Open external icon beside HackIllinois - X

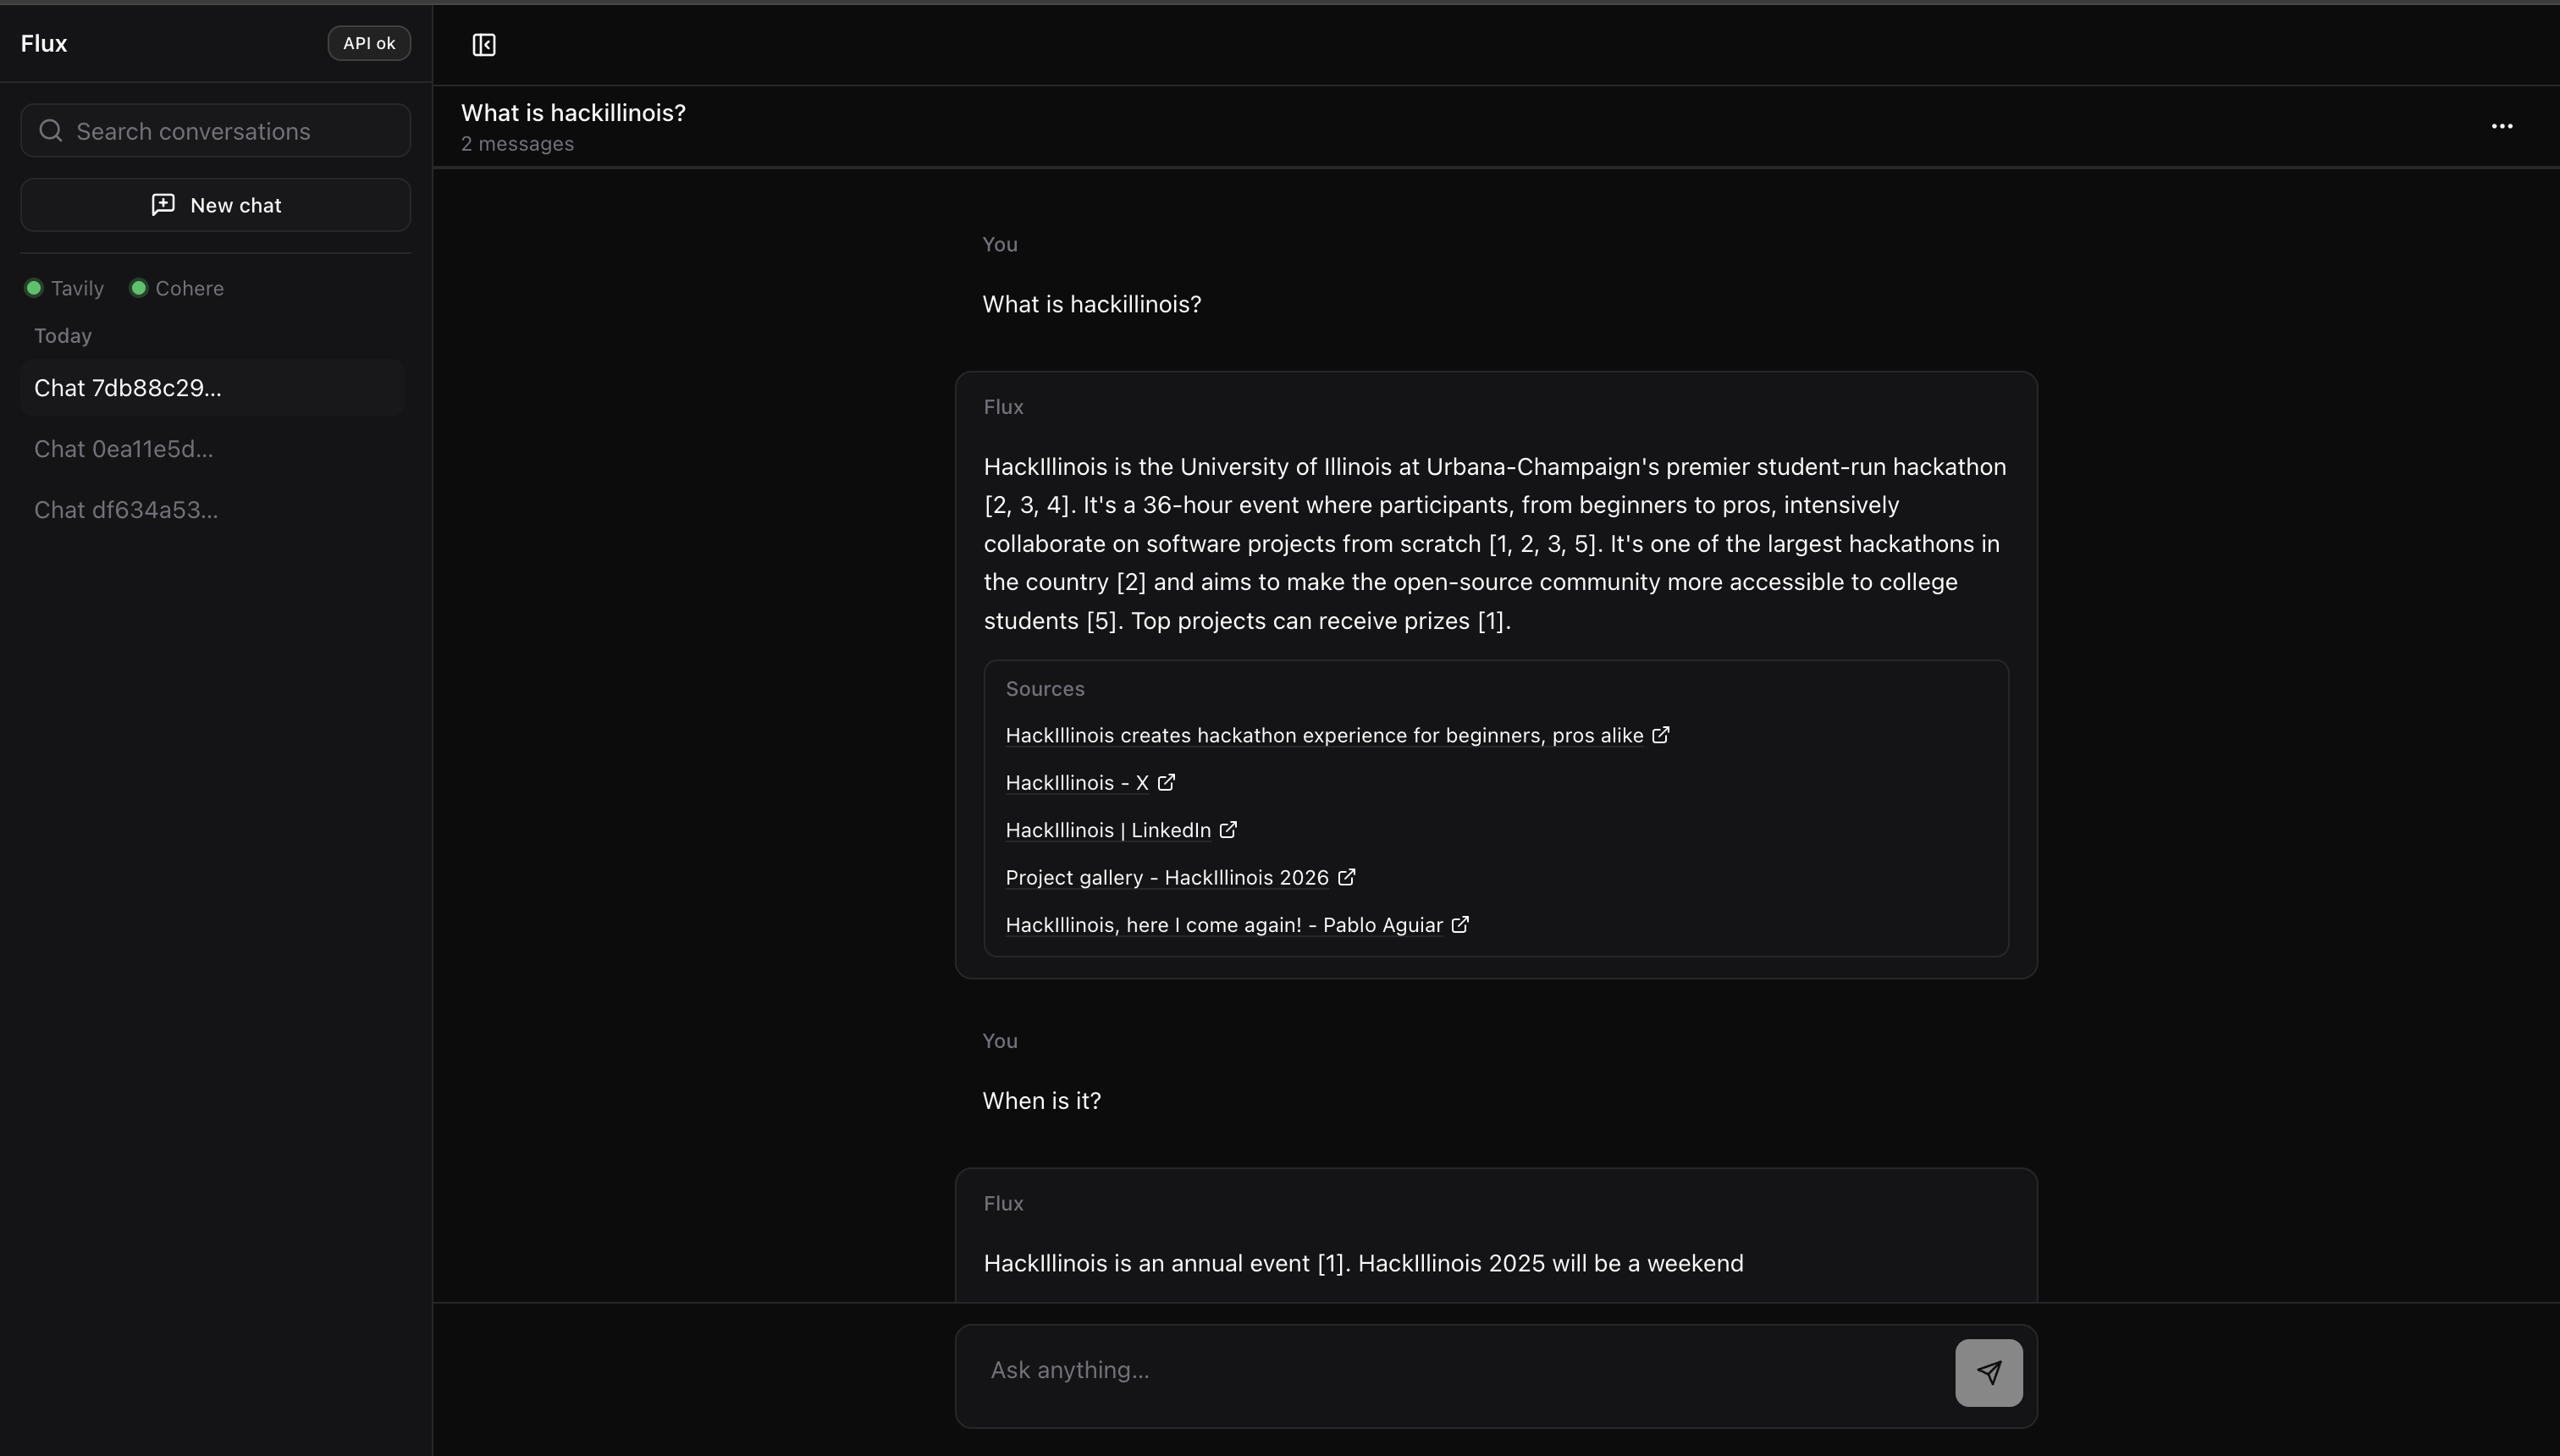[1166, 782]
